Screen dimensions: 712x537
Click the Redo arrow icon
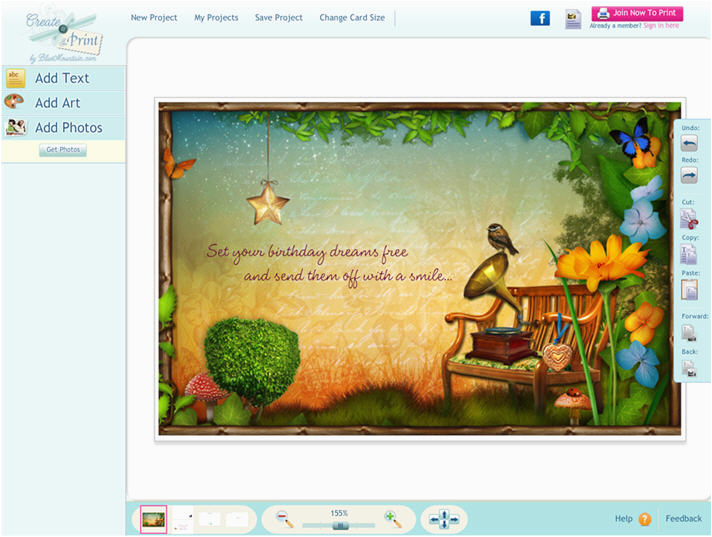[x=689, y=175]
